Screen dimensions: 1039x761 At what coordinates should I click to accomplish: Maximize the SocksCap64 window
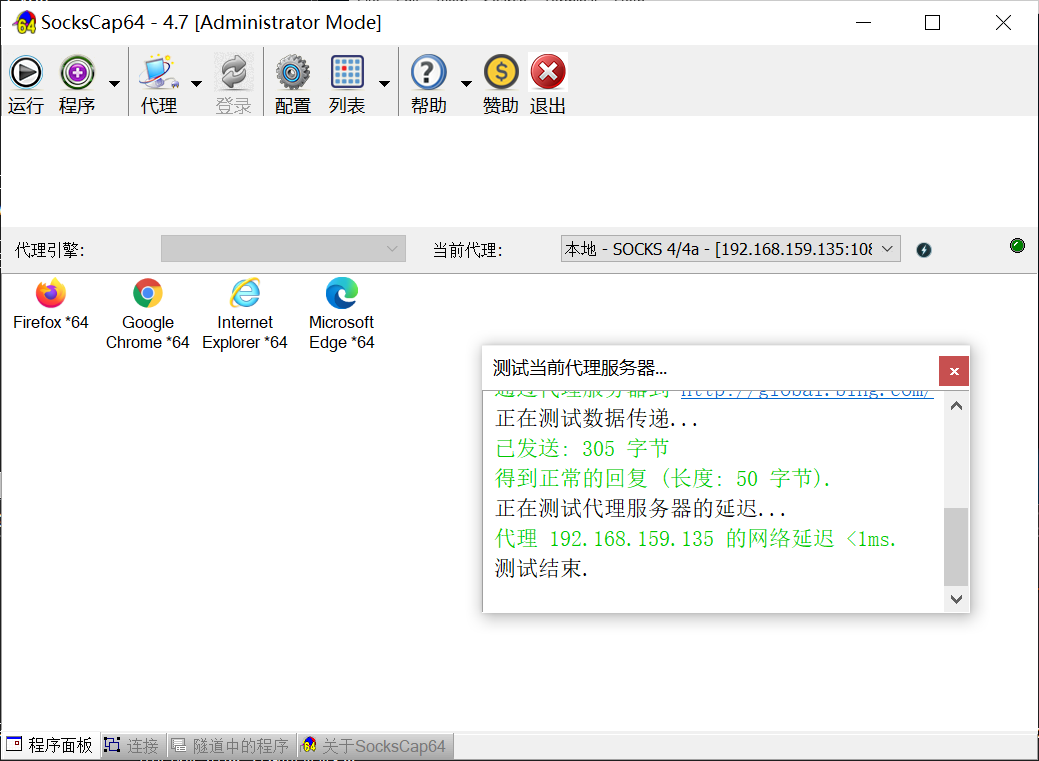click(932, 23)
